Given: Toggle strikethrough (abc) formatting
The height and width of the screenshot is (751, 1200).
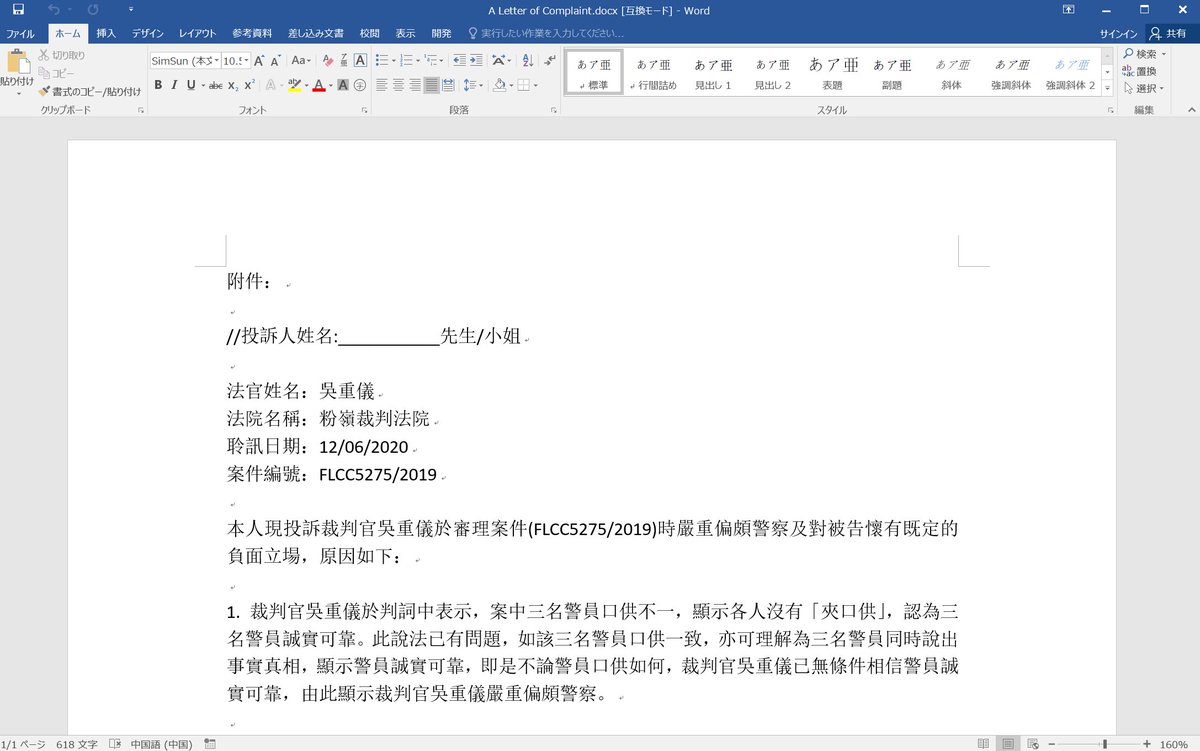Looking at the screenshot, I should (215, 85).
